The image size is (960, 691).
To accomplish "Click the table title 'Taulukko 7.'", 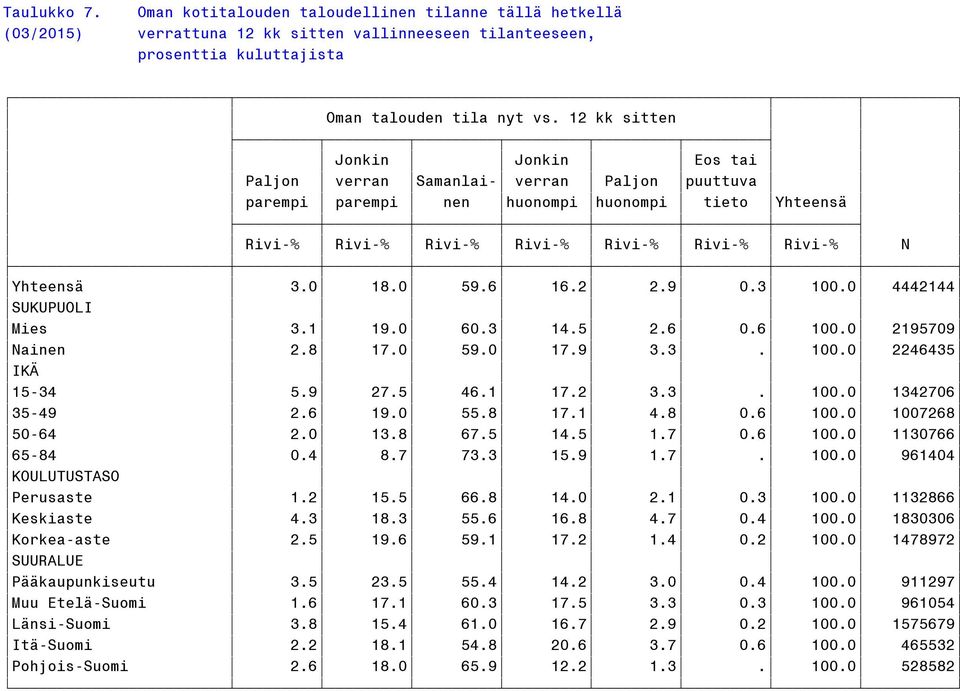I will pos(51,12).
